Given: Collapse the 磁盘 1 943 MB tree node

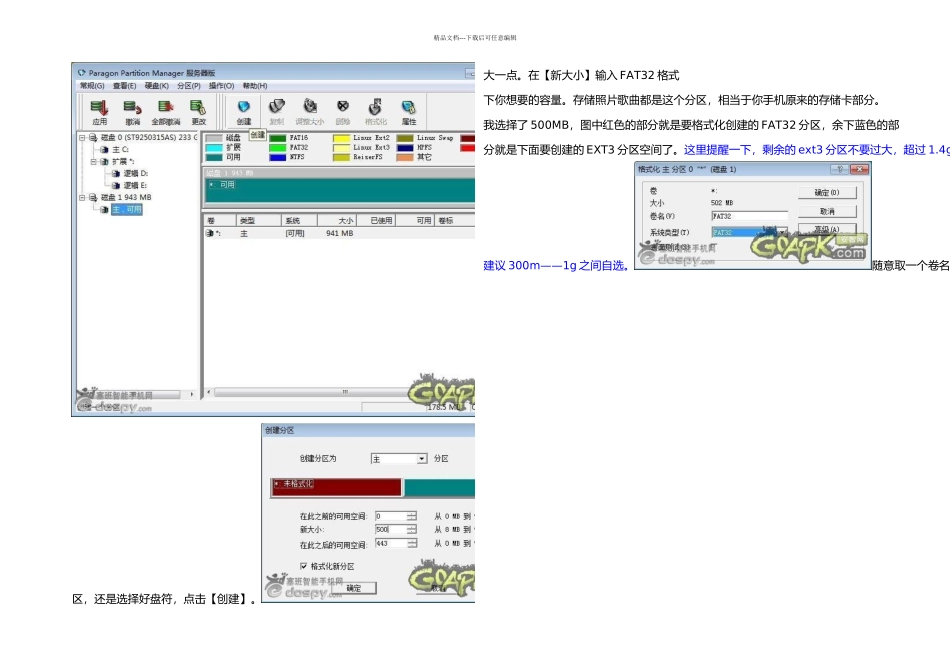Looking at the screenshot, I should point(82,198).
